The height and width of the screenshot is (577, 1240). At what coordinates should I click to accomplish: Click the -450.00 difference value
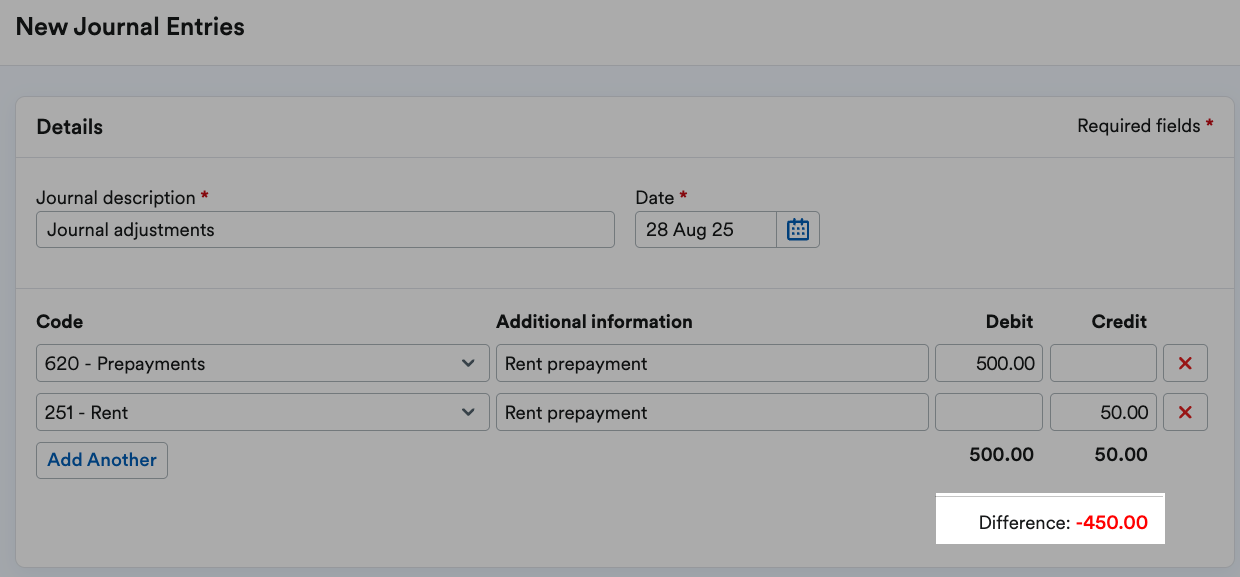(x=1112, y=522)
